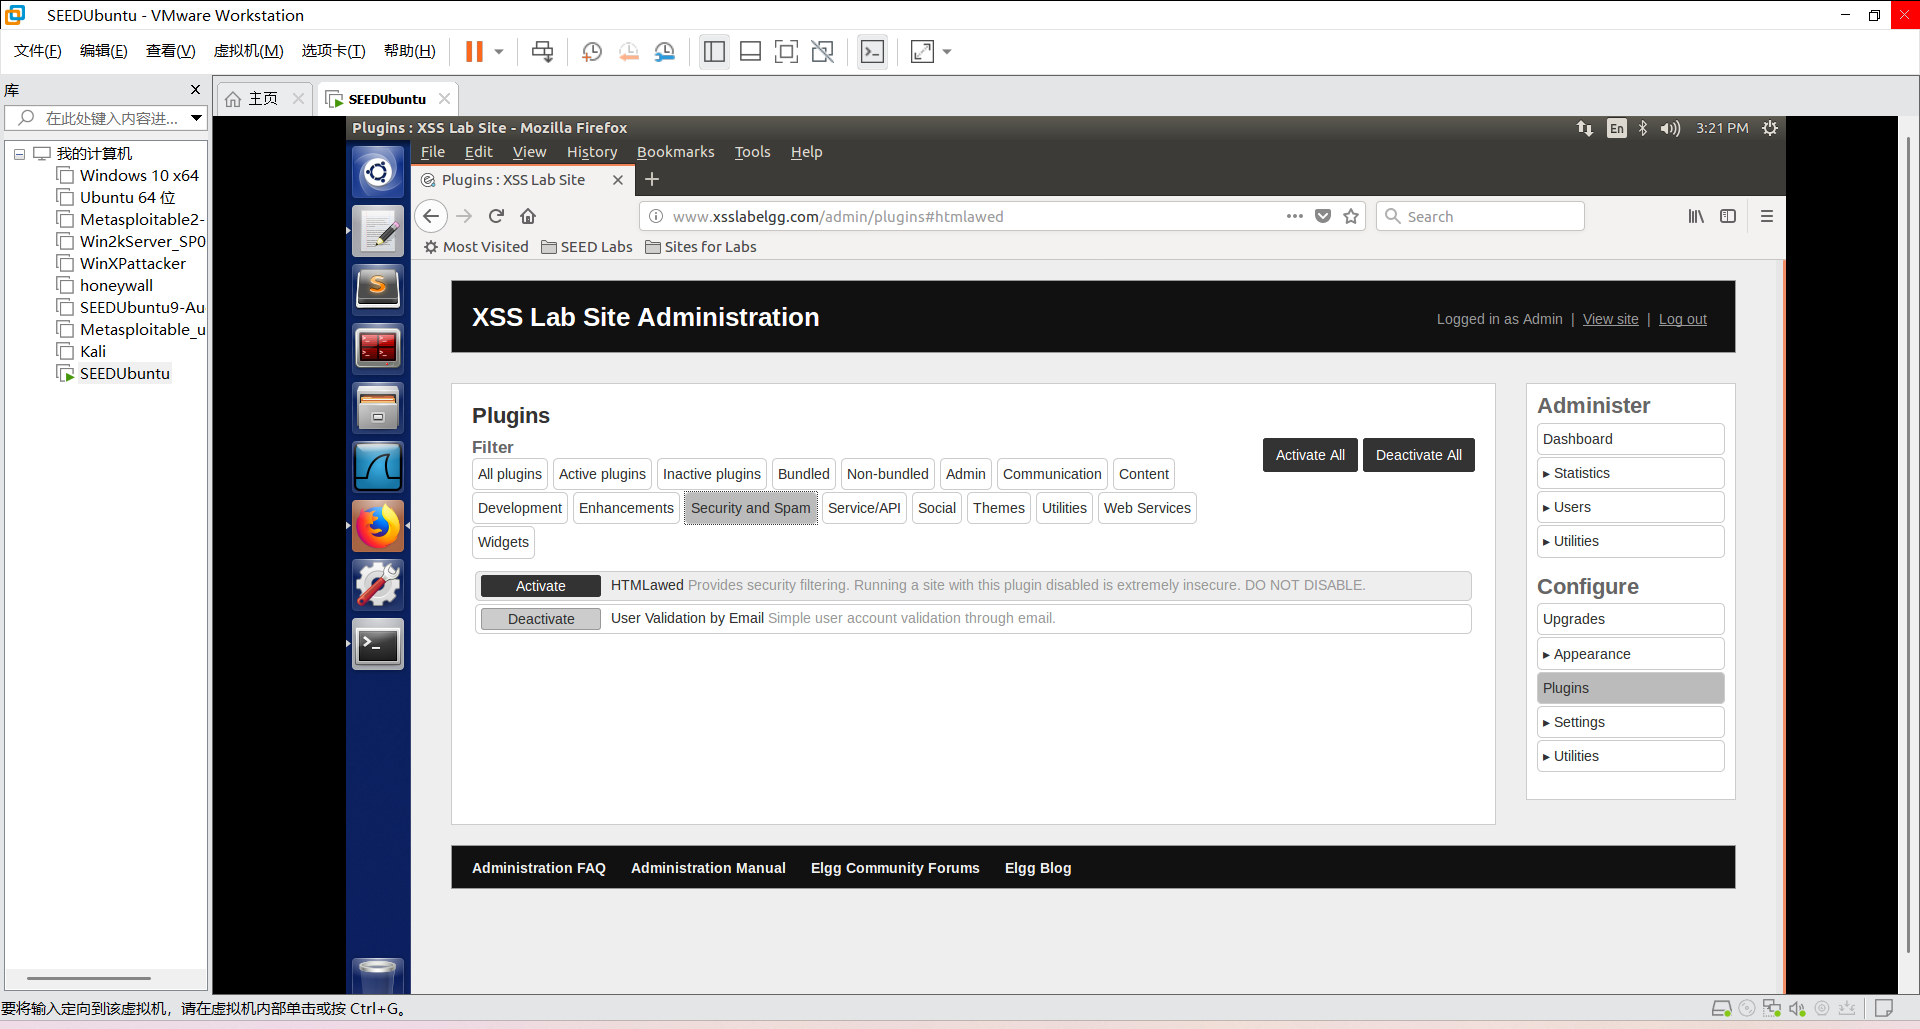Image resolution: width=1920 pixels, height=1029 pixels.
Task: Open the 虚拟机(M) menu
Action: tap(249, 51)
